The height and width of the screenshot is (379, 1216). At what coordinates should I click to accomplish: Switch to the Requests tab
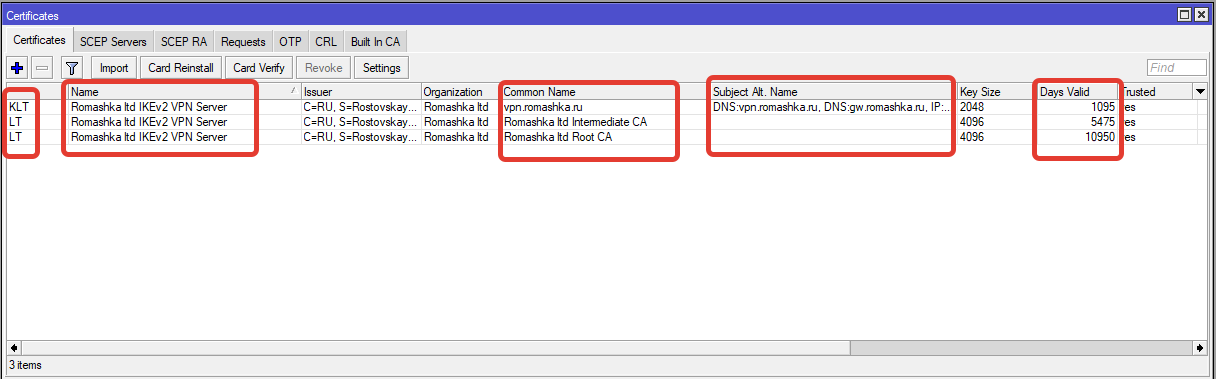click(244, 41)
